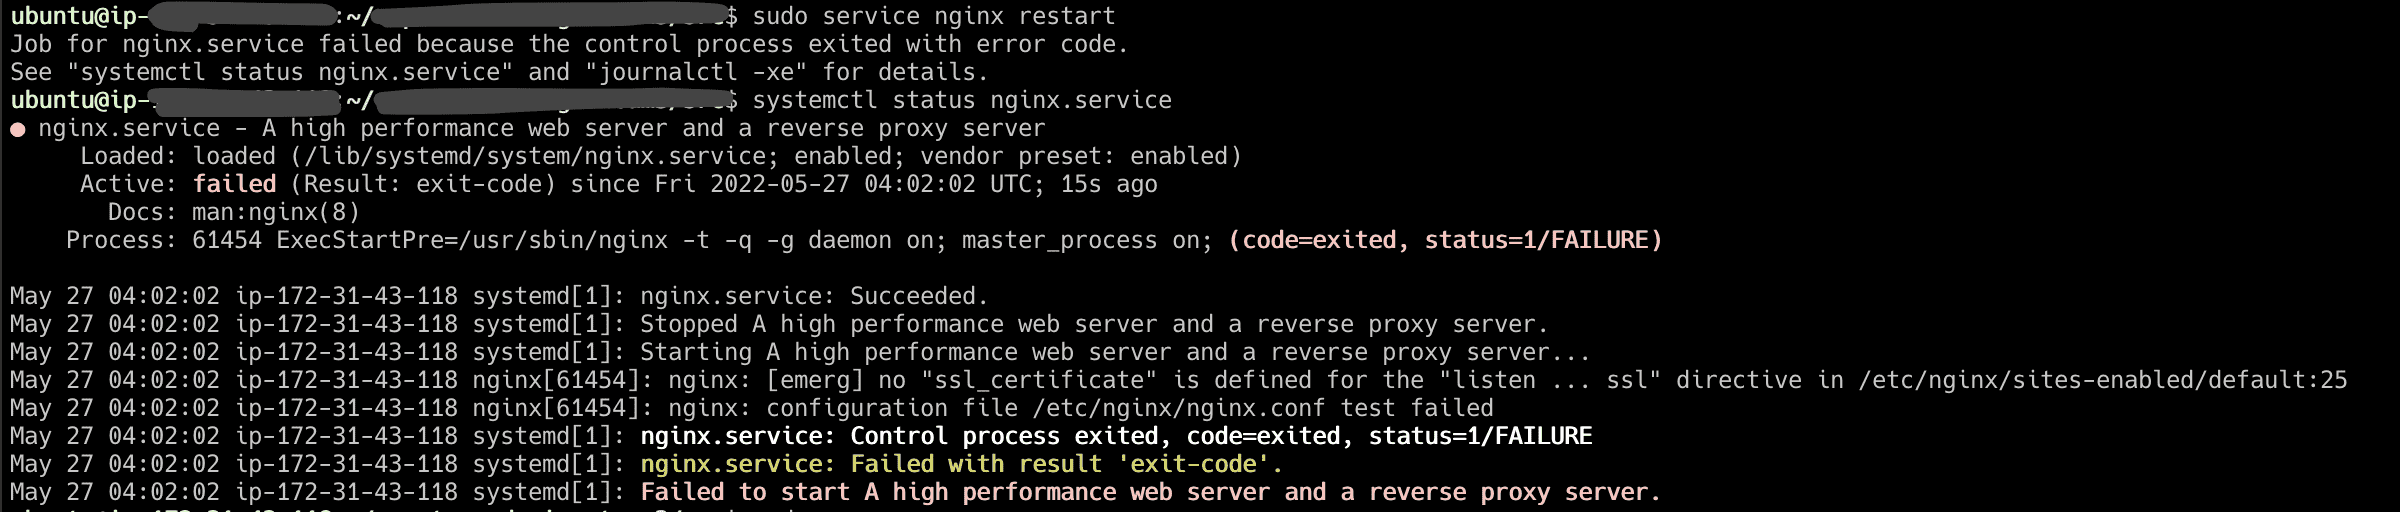This screenshot has width=2400, height=512.
Task: Click bold 'Control process exited, code=exited' log line
Action: pos(801,436)
